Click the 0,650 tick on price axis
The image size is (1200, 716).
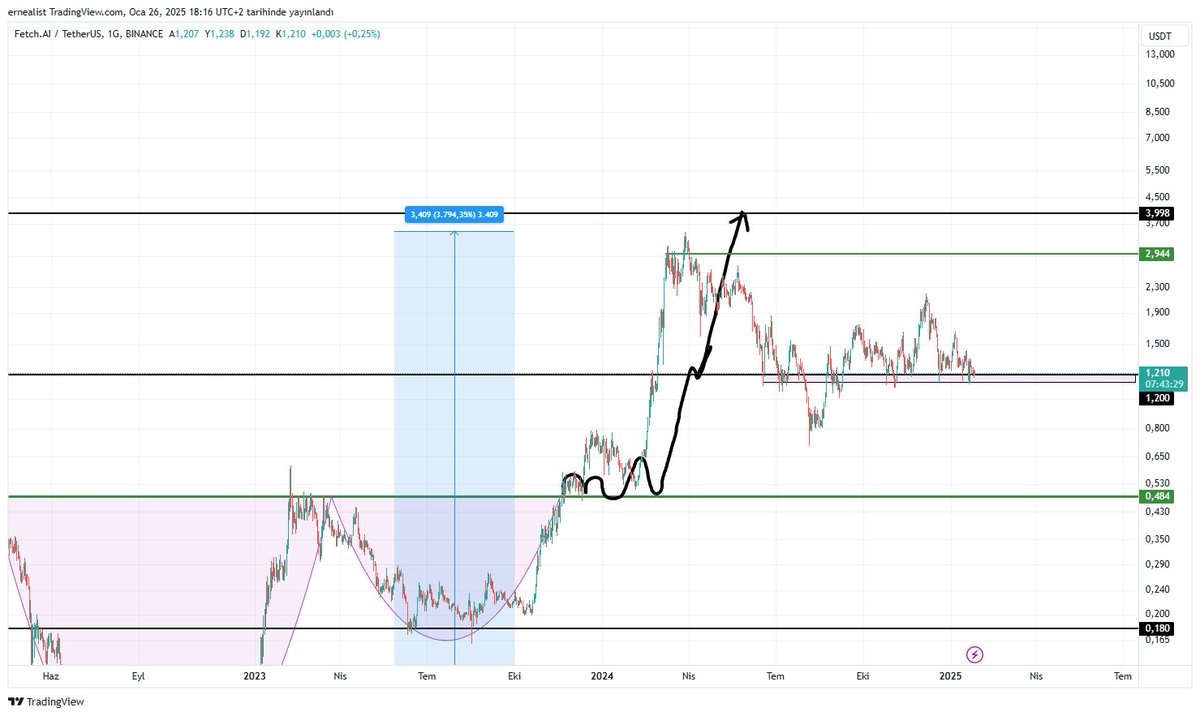pos(1159,457)
